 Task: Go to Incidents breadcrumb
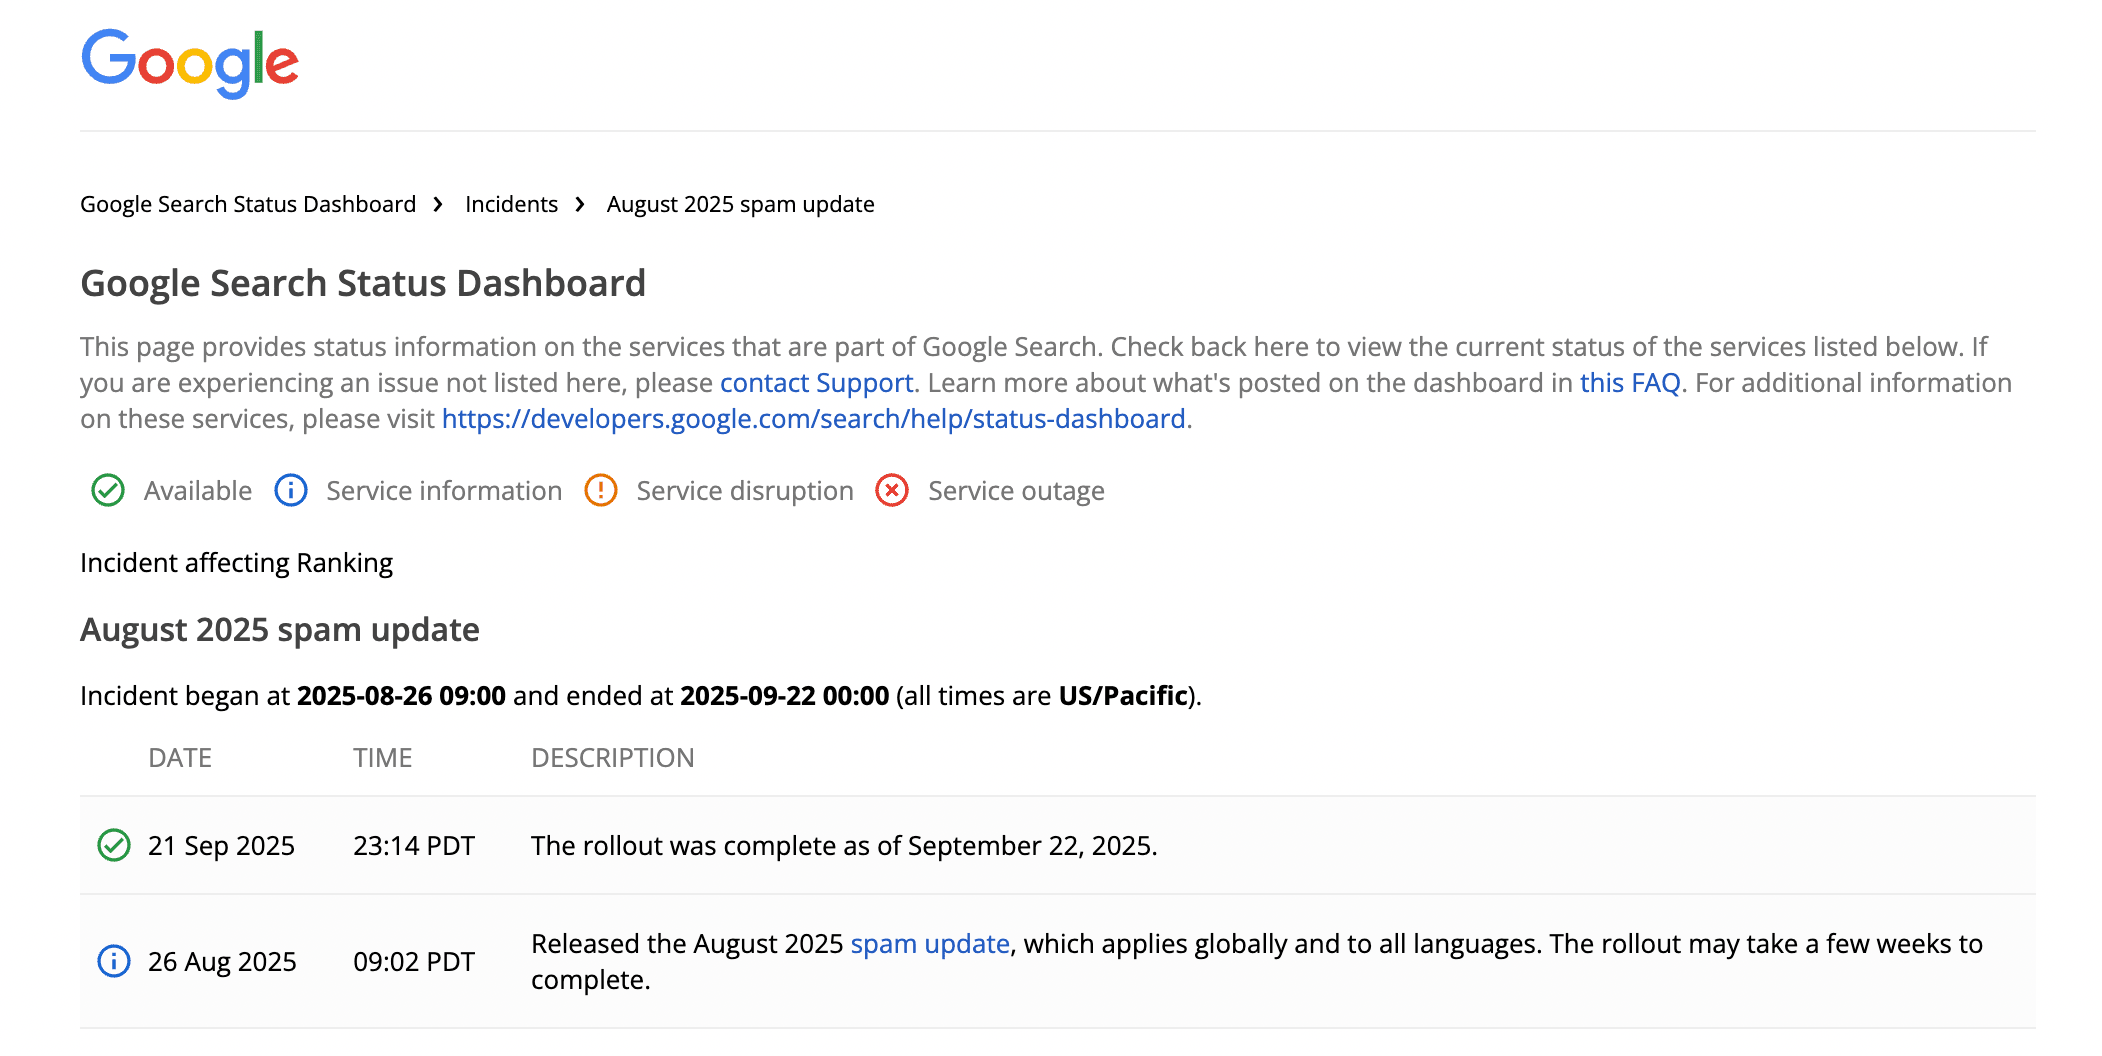coord(511,205)
